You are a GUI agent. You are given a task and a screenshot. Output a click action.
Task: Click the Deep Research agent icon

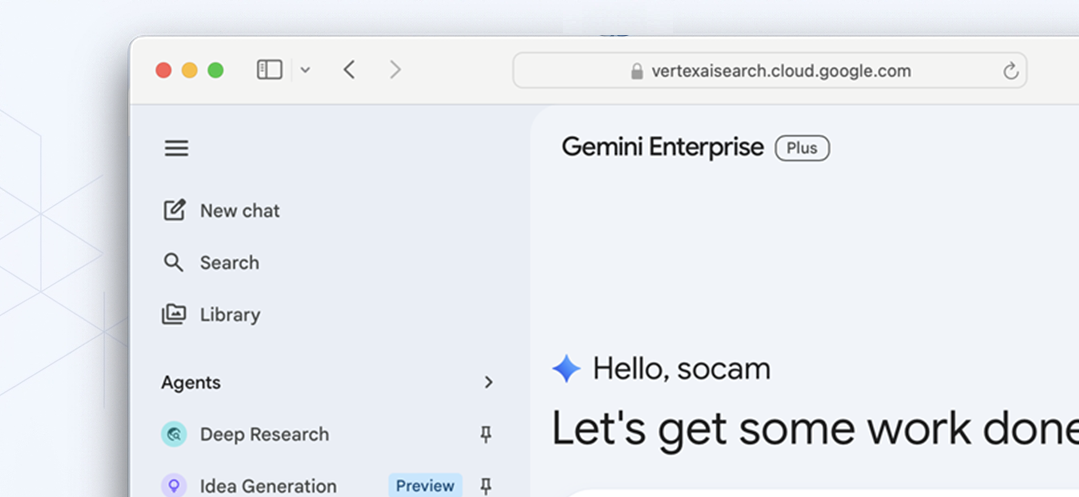(x=173, y=434)
